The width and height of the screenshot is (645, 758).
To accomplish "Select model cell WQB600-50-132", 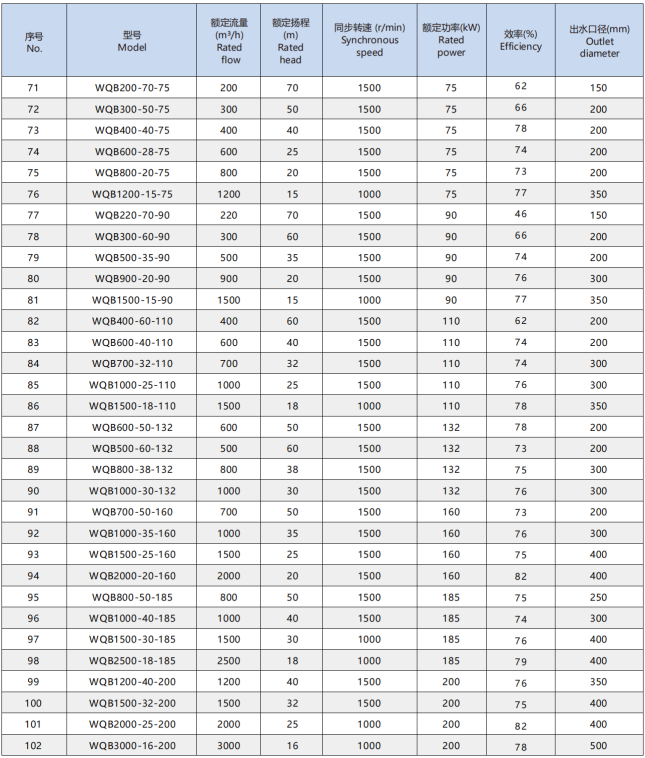I will (132, 427).
